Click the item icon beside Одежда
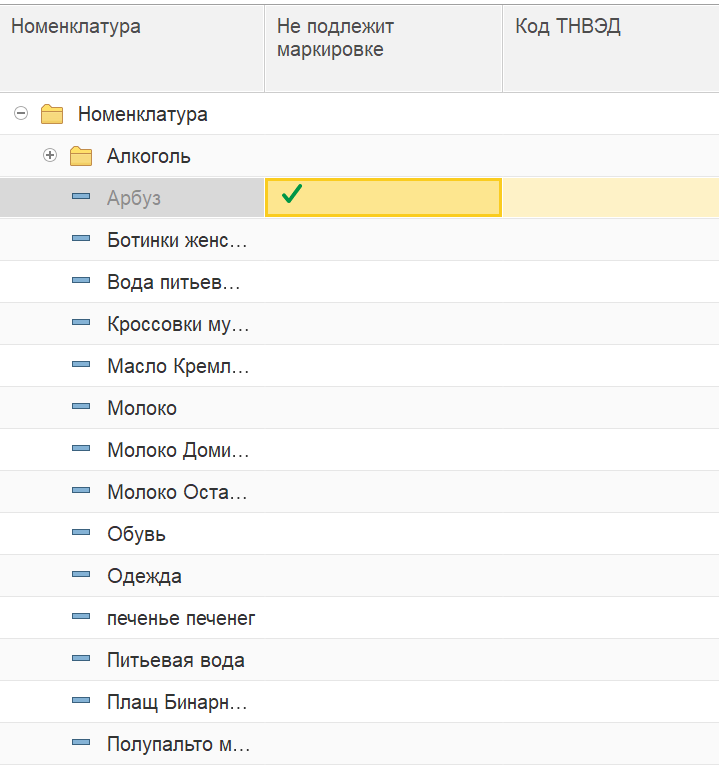The image size is (719, 769). 81,574
